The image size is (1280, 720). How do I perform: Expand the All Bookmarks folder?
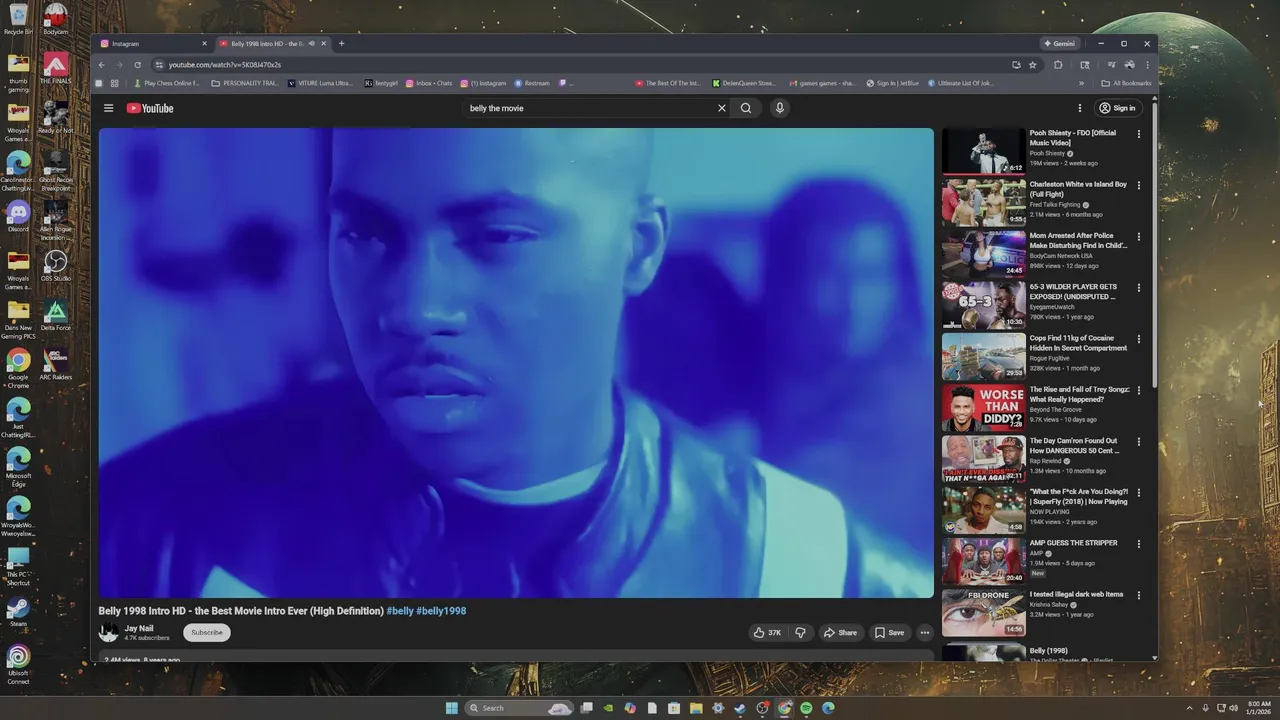[x=1126, y=83]
